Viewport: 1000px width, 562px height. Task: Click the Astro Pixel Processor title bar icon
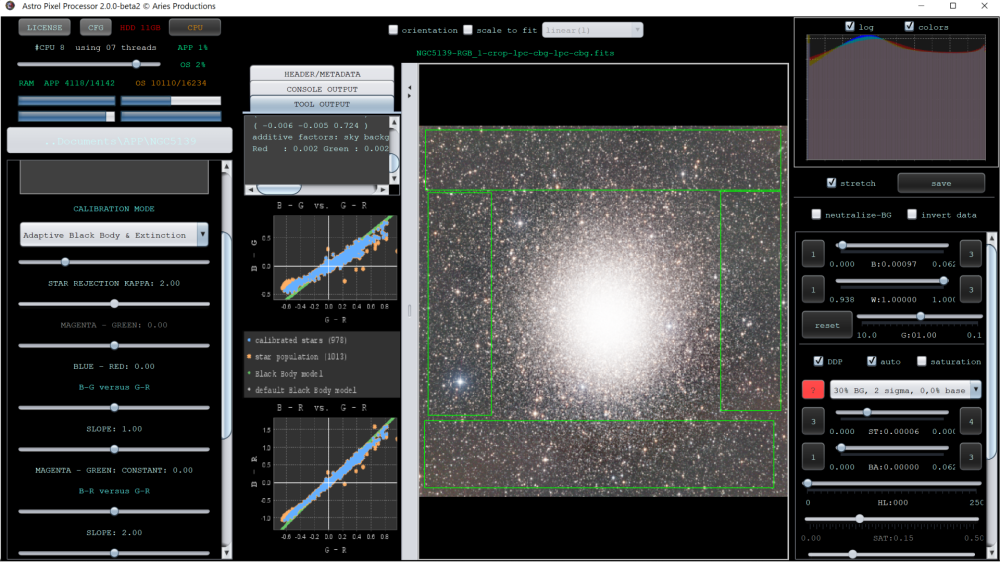click(x=10, y=6)
